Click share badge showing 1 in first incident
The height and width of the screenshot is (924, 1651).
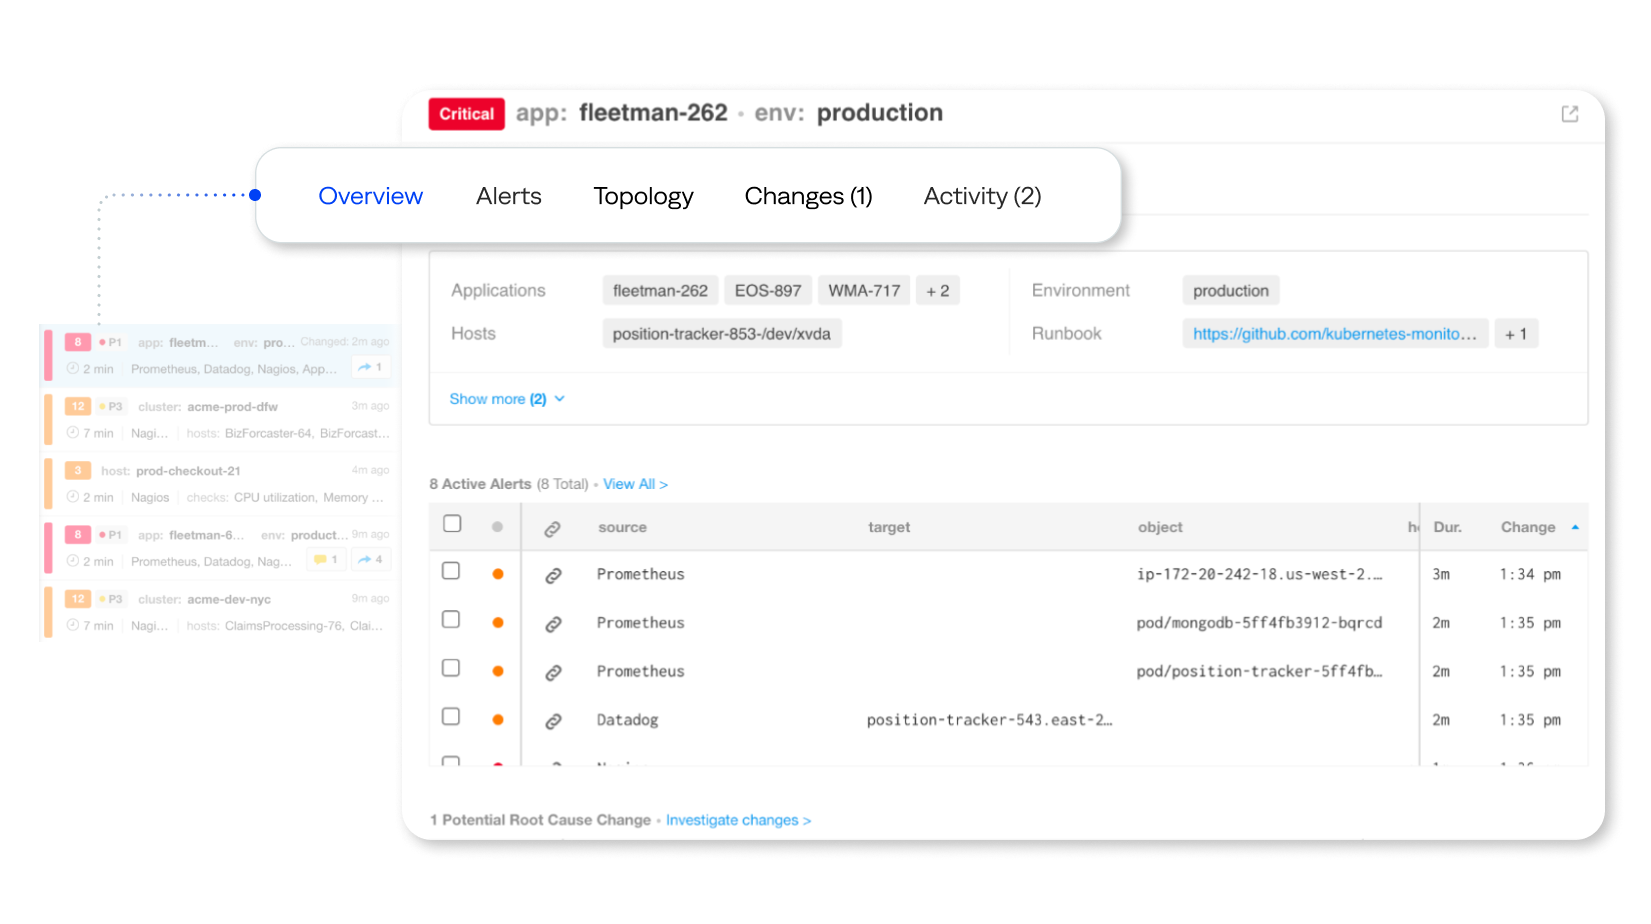point(370,367)
